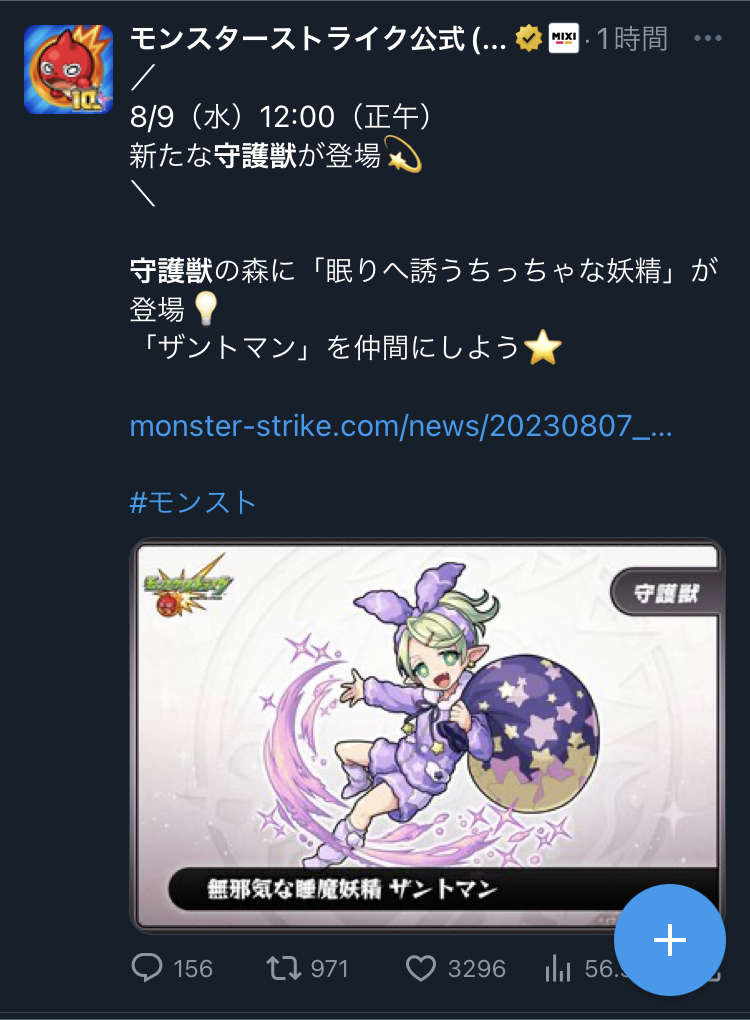This screenshot has height=1020, width=750.
Task: Tap the blue compose plus button
Action: 669,940
